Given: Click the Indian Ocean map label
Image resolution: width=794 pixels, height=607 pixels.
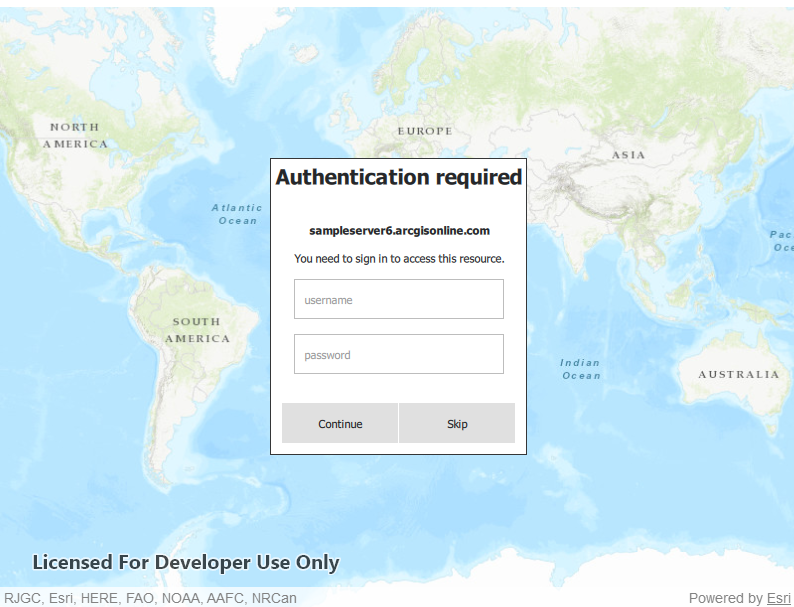Looking at the screenshot, I should pos(581,369).
